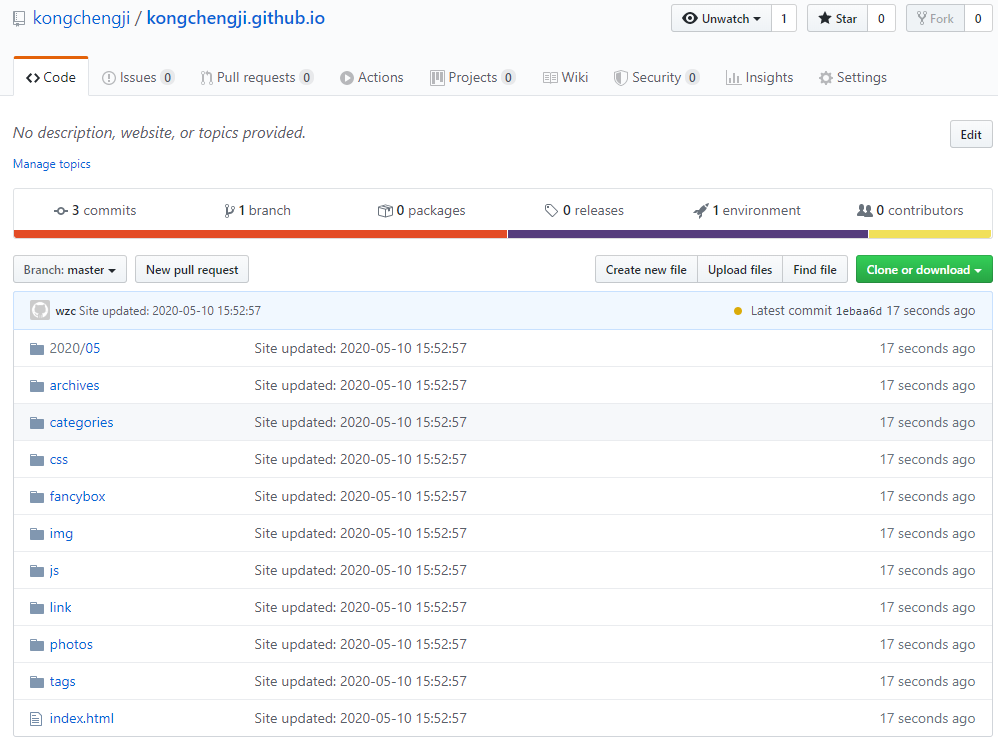Viewport: 998px width, 746px height.
Task: Open the Security tab
Action: coord(656,78)
